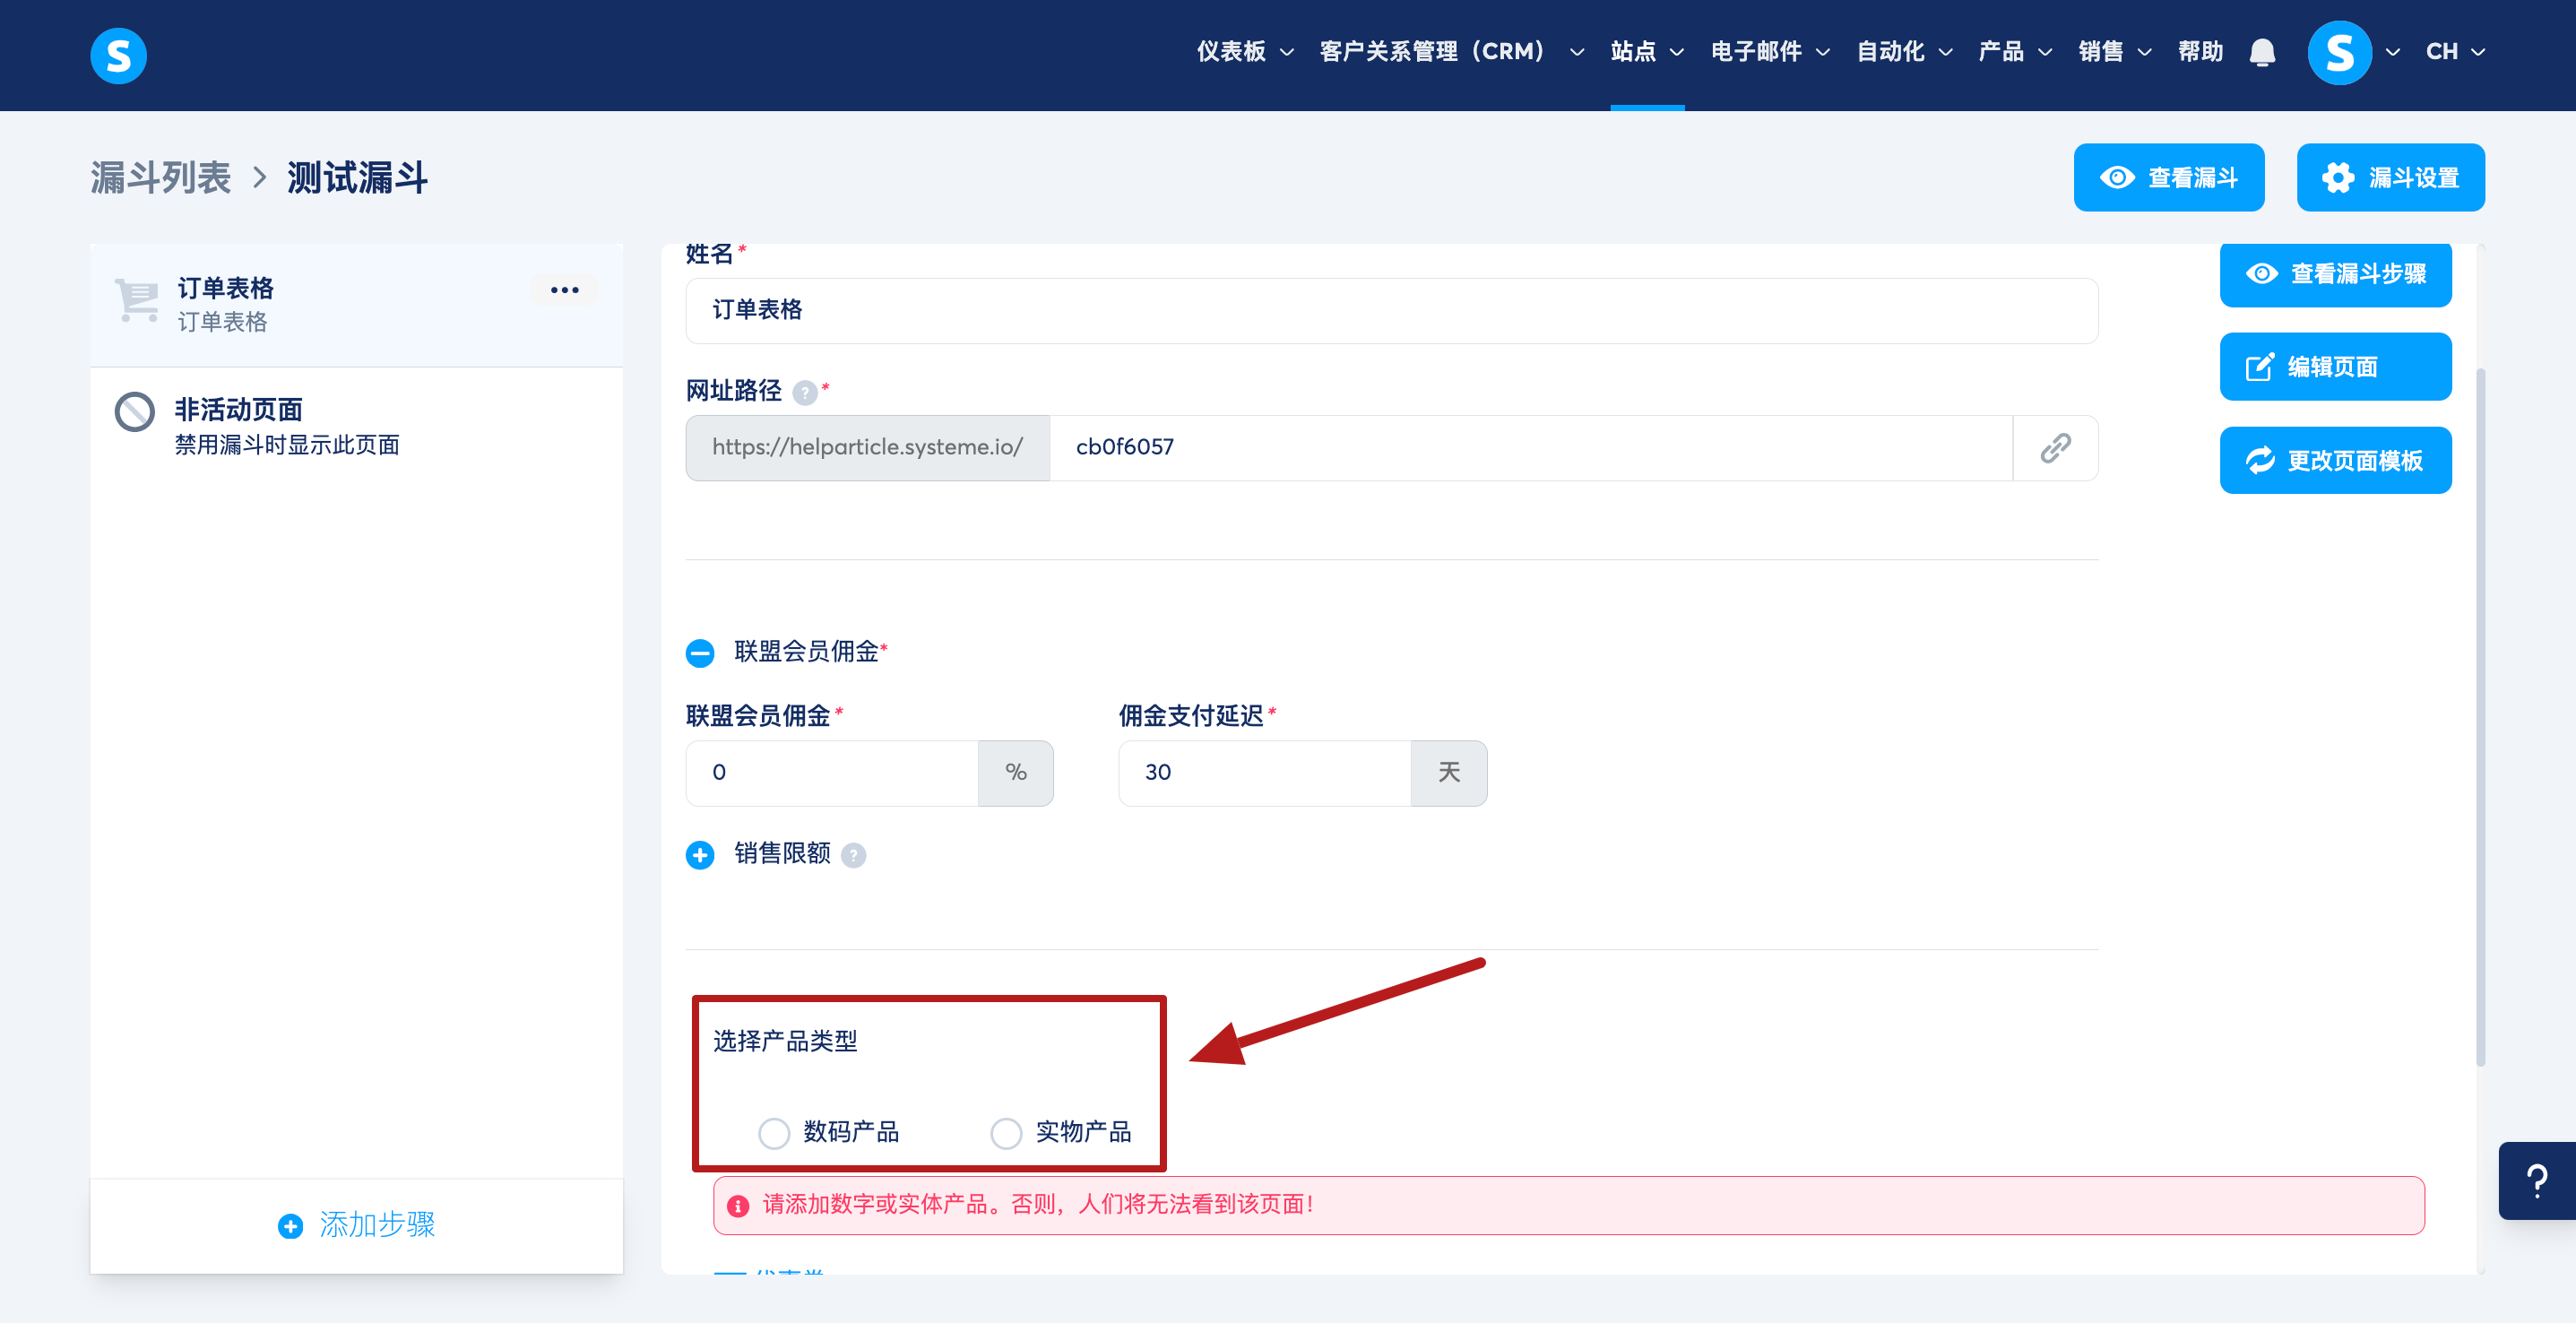Open the floating help question widget
The height and width of the screenshot is (1323, 2576).
(2536, 1181)
